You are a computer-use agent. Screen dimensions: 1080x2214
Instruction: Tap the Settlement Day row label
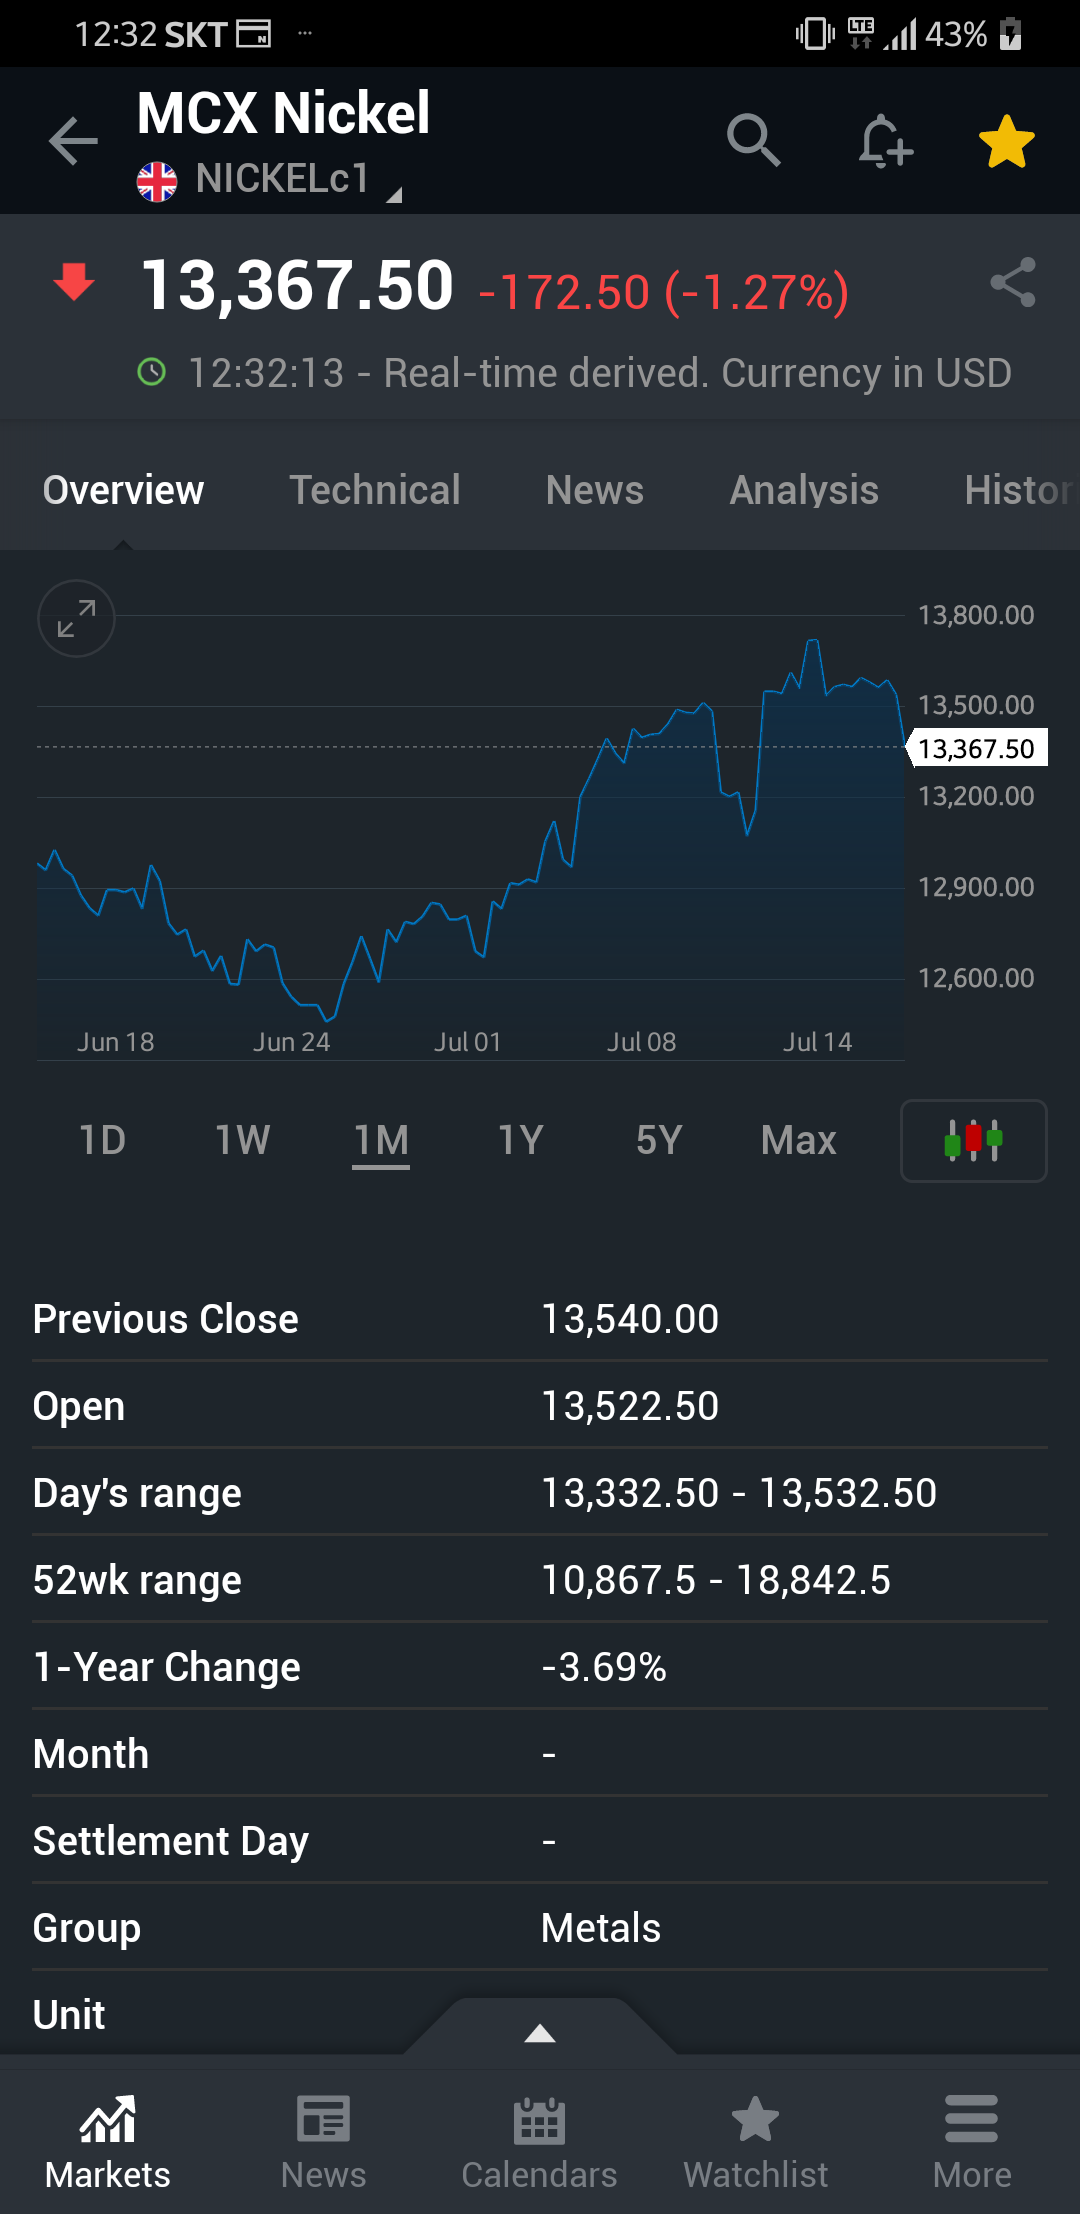click(171, 1841)
